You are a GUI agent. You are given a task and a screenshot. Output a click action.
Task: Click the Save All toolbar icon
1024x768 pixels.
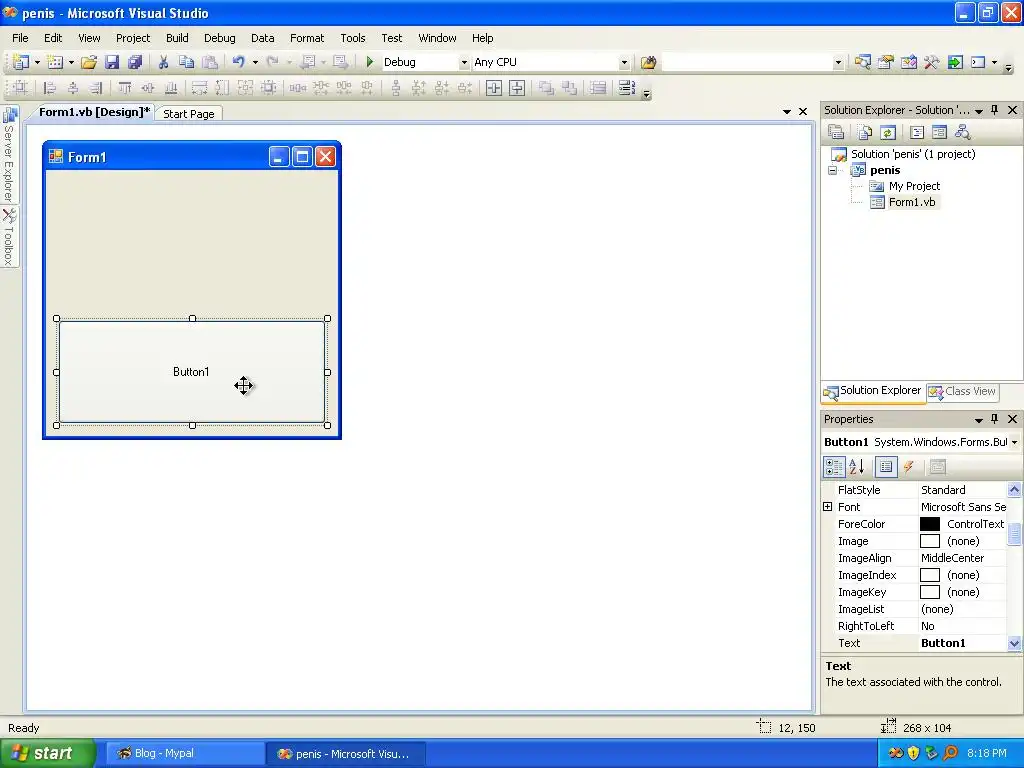pyautogui.click(x=135, y=62)
